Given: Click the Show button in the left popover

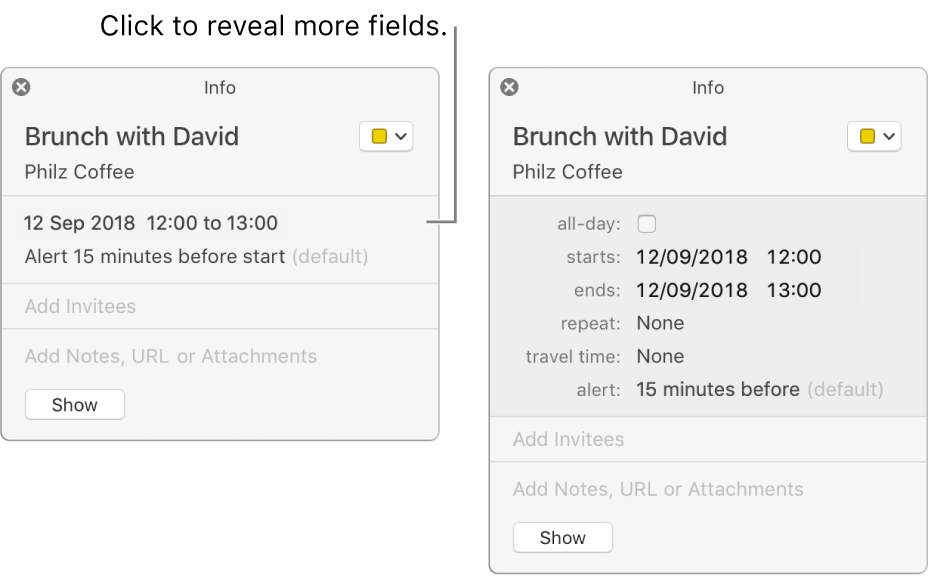Looking at the screenshot, I should click(74, 404).
